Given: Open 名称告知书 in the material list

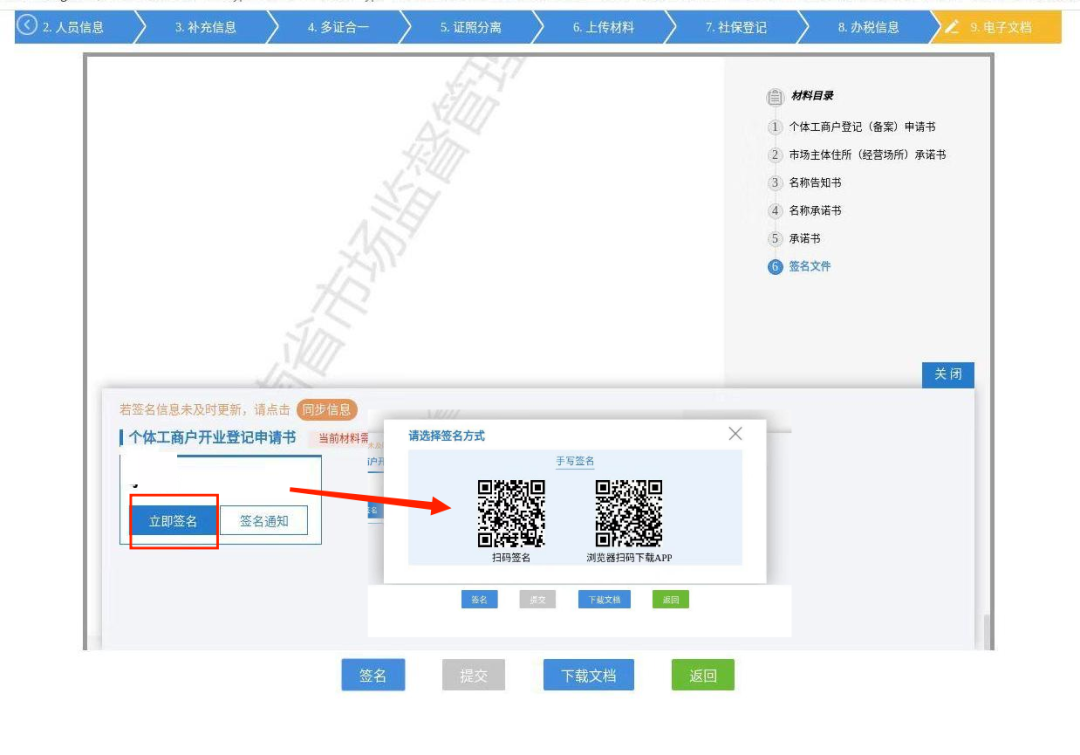Looking at the screenshot, I should (x=815, y=183).
